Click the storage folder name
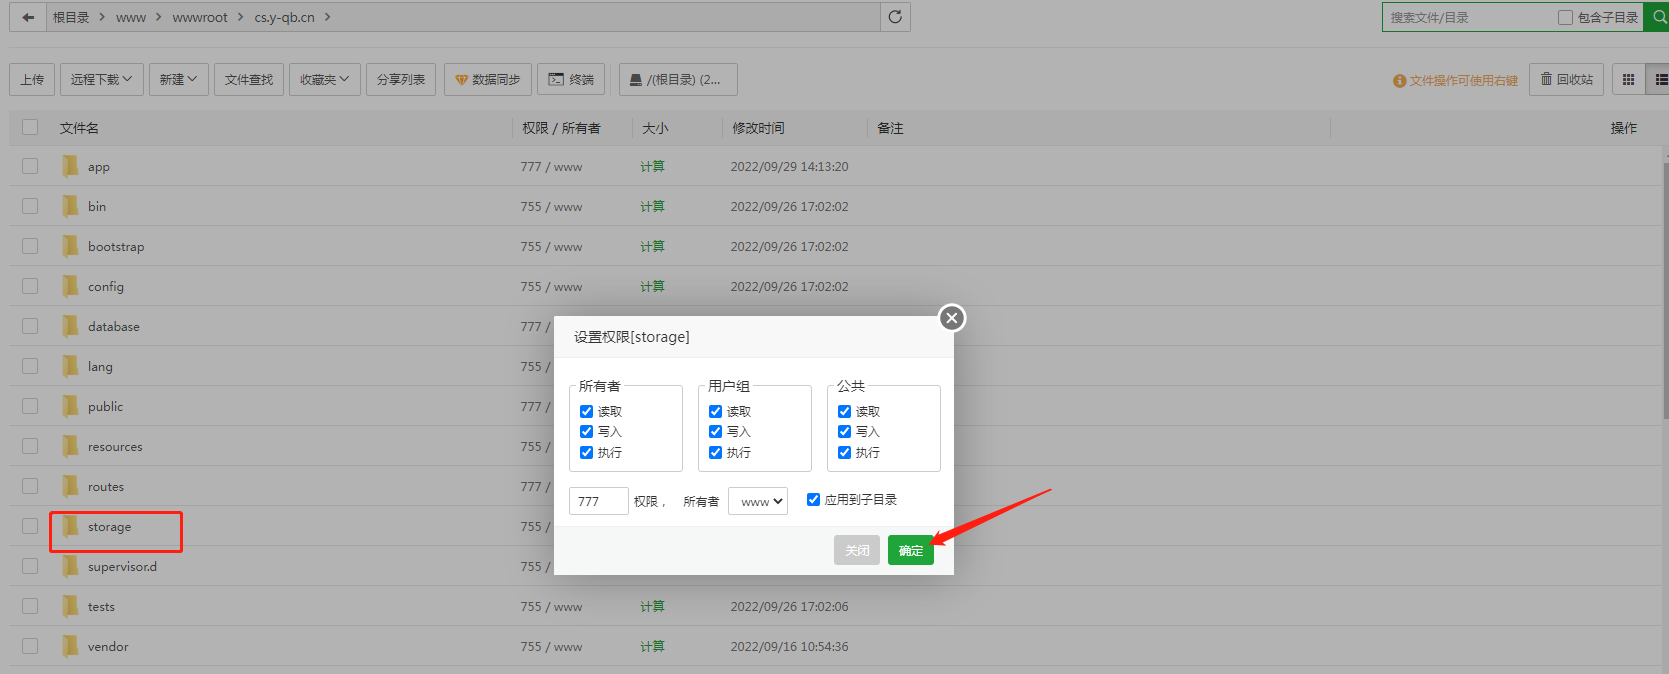The width and height of the screenshot is (1669, 674). tap(109, 526)
